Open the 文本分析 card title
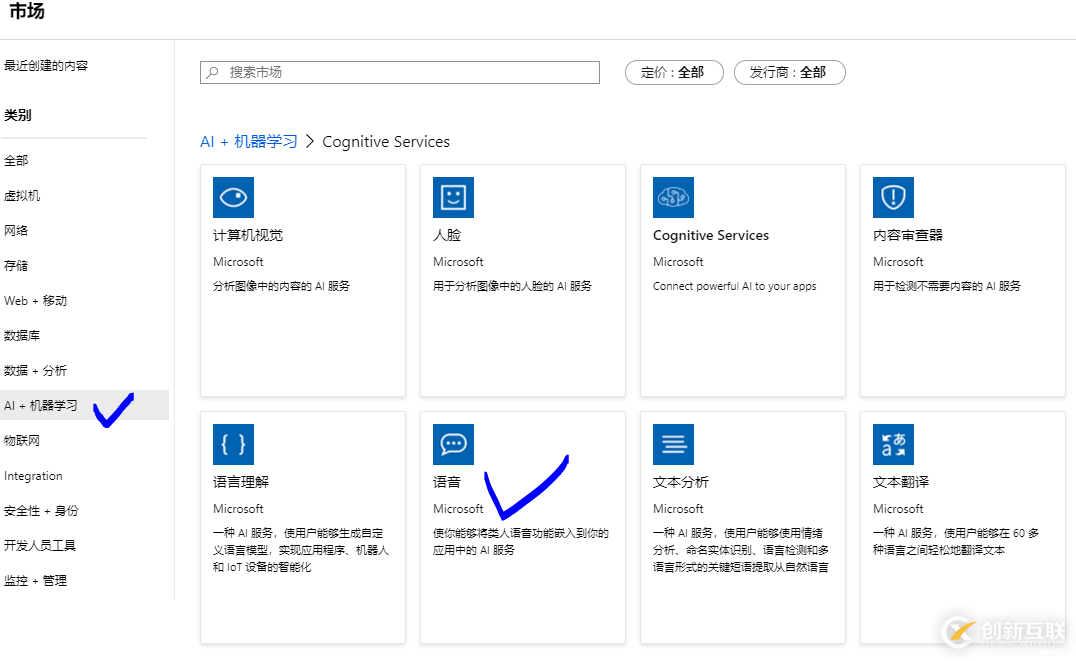The image size is (1076, 661). pos(681,483)
